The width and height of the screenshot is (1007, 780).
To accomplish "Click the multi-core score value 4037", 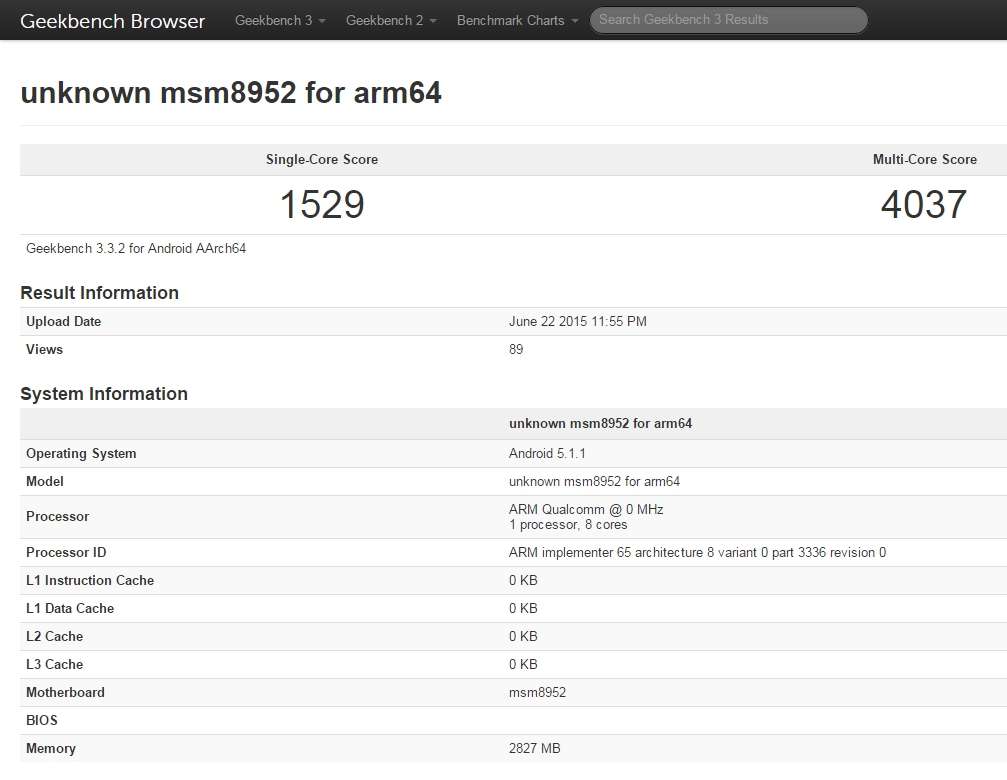I will click(924, 204).
